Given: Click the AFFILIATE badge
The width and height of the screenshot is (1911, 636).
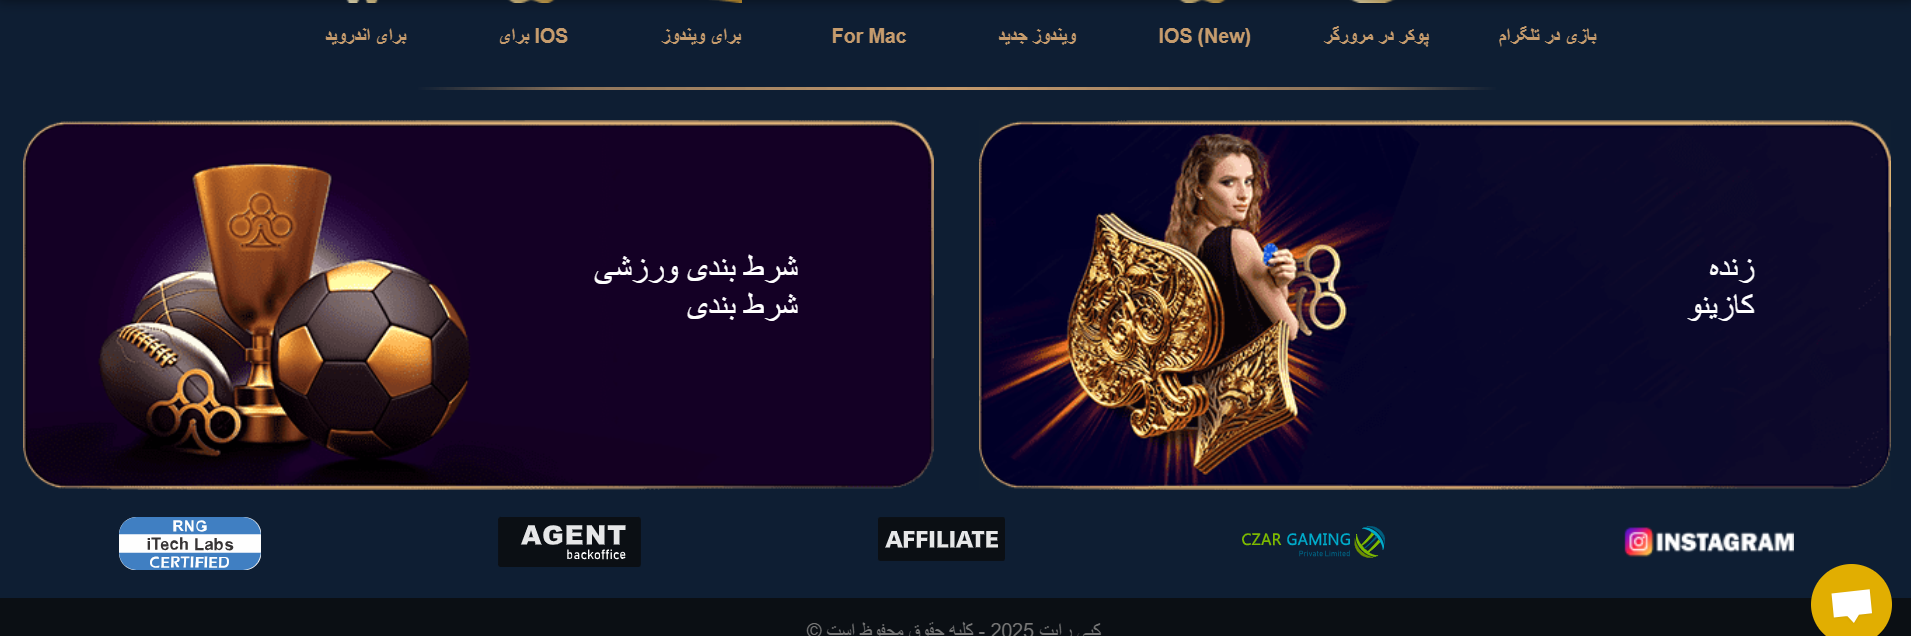Looking at the screenshot, I should click(x=941, y=539).
